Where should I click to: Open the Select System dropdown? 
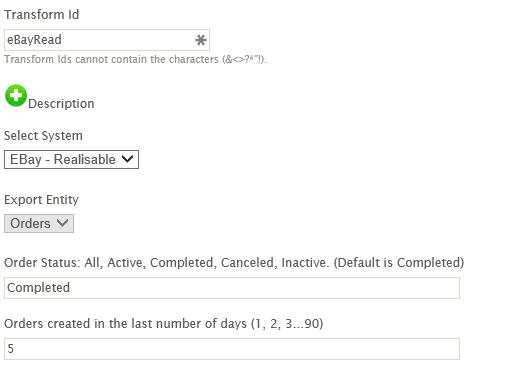[71, 160]
